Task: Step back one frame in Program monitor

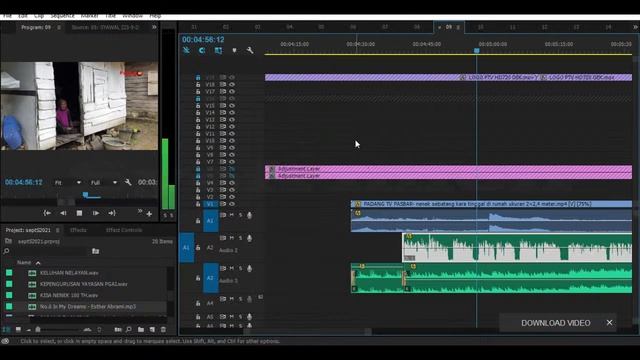Action: (x=63, y=213)
